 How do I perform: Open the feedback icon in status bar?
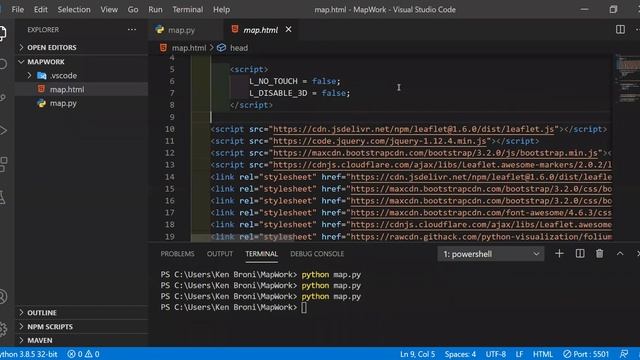623,354
